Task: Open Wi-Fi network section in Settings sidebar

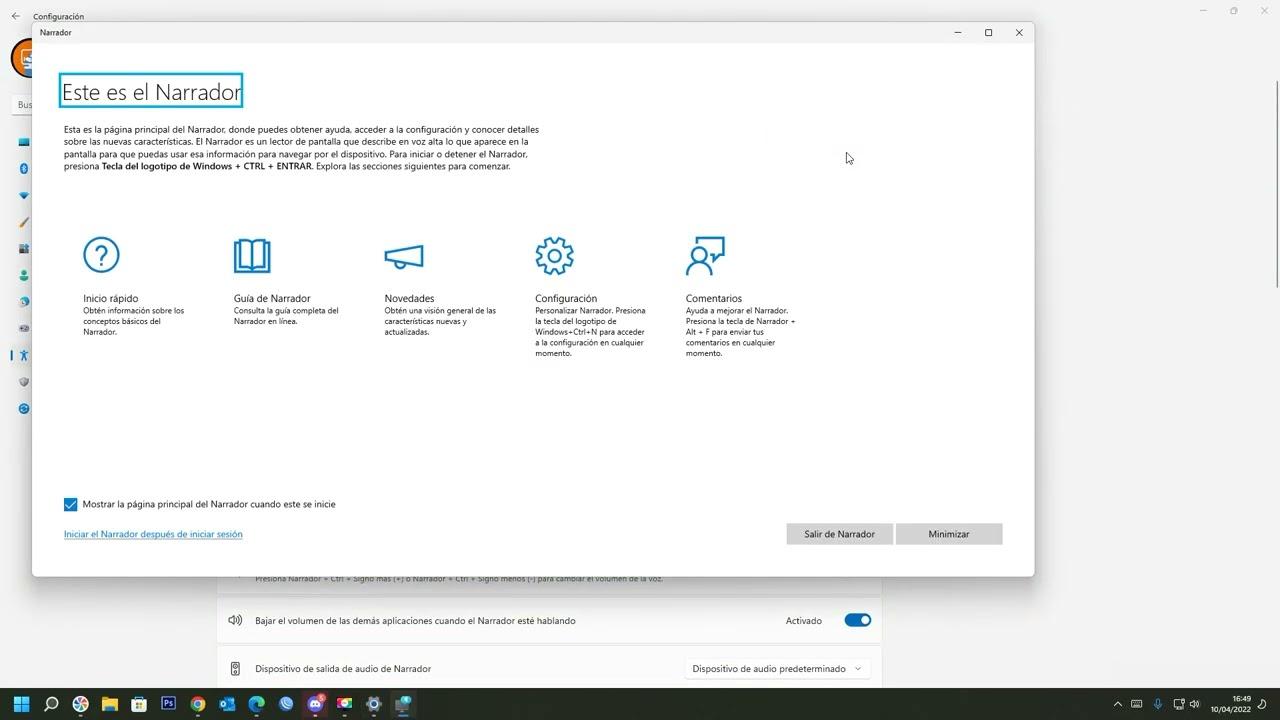Action: pyautogui.click(x=23, y=195)
